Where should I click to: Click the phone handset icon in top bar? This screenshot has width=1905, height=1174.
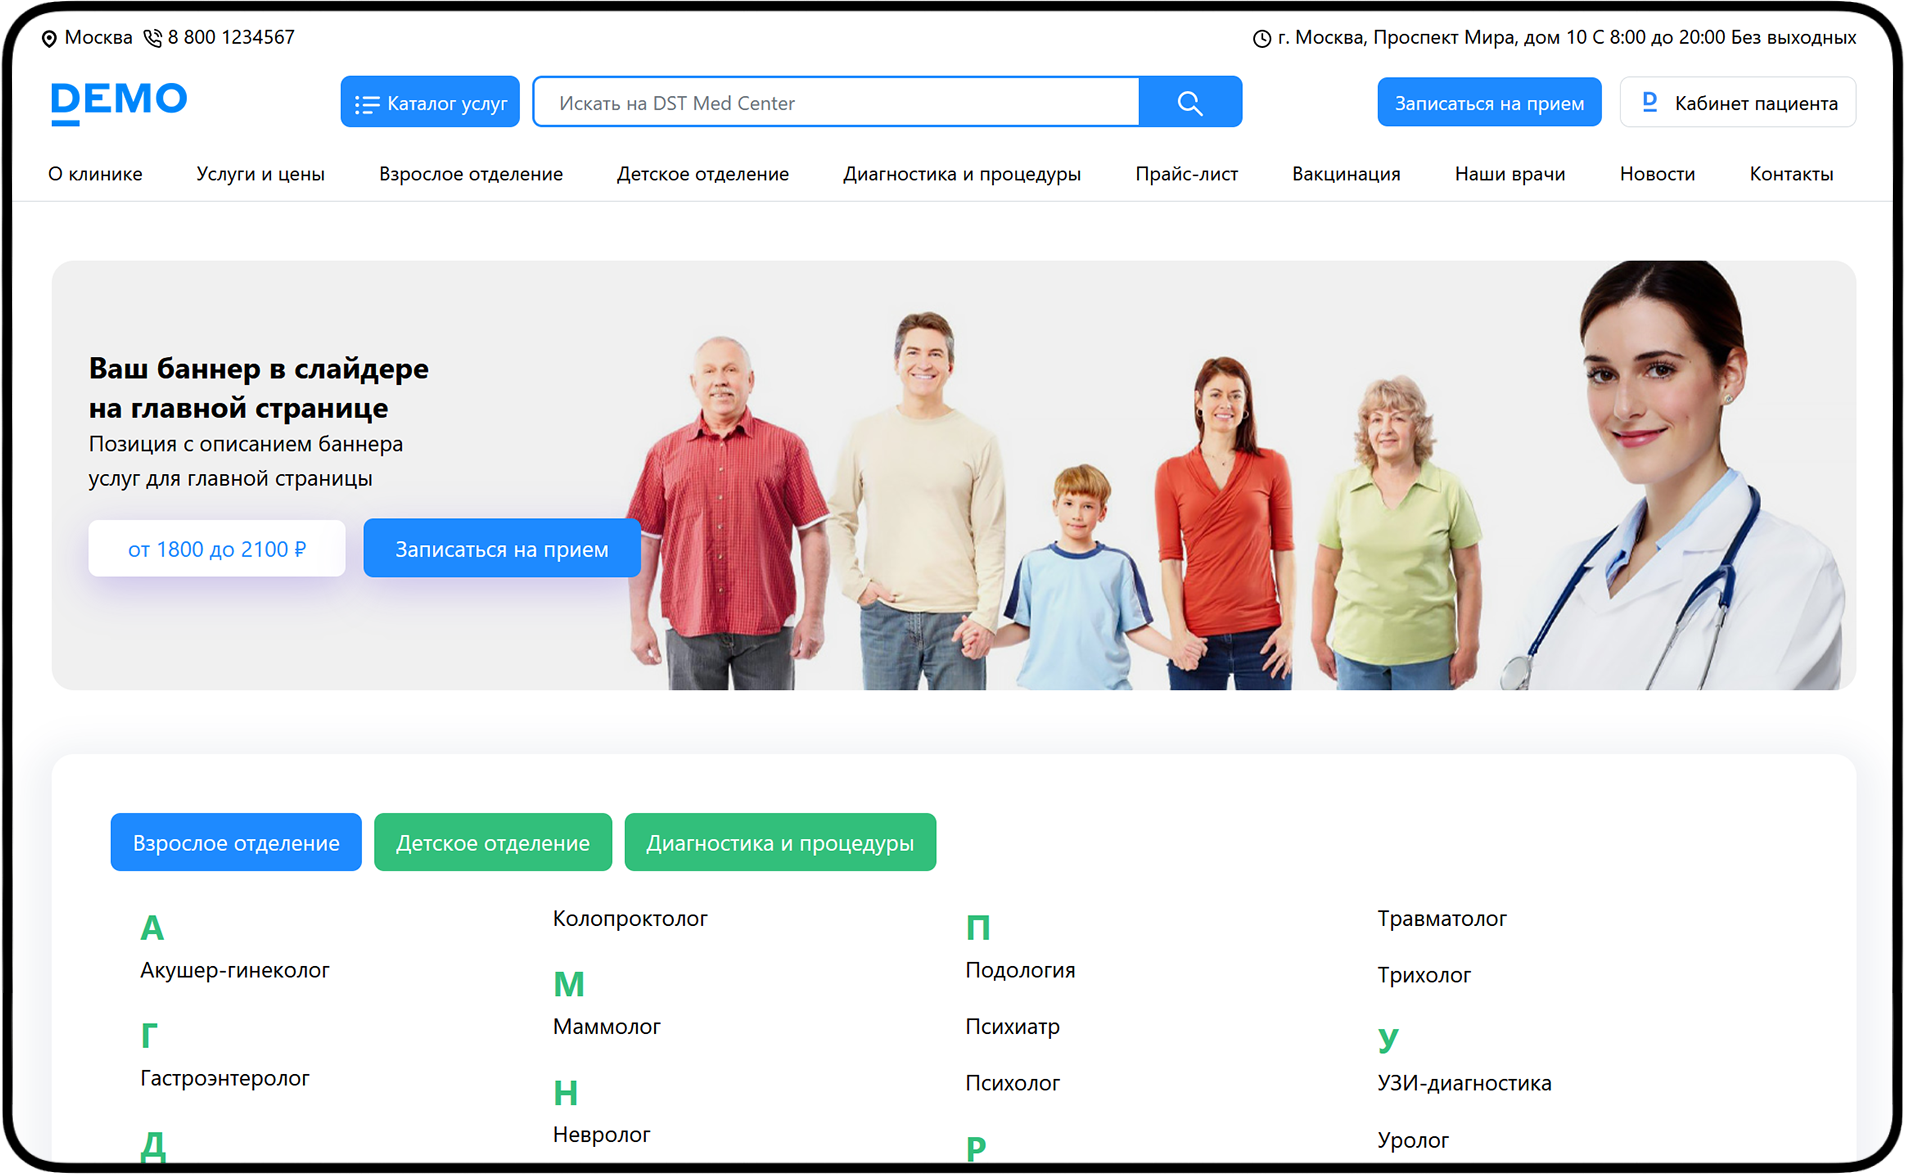pyautogui.click(x=152, y=38)
